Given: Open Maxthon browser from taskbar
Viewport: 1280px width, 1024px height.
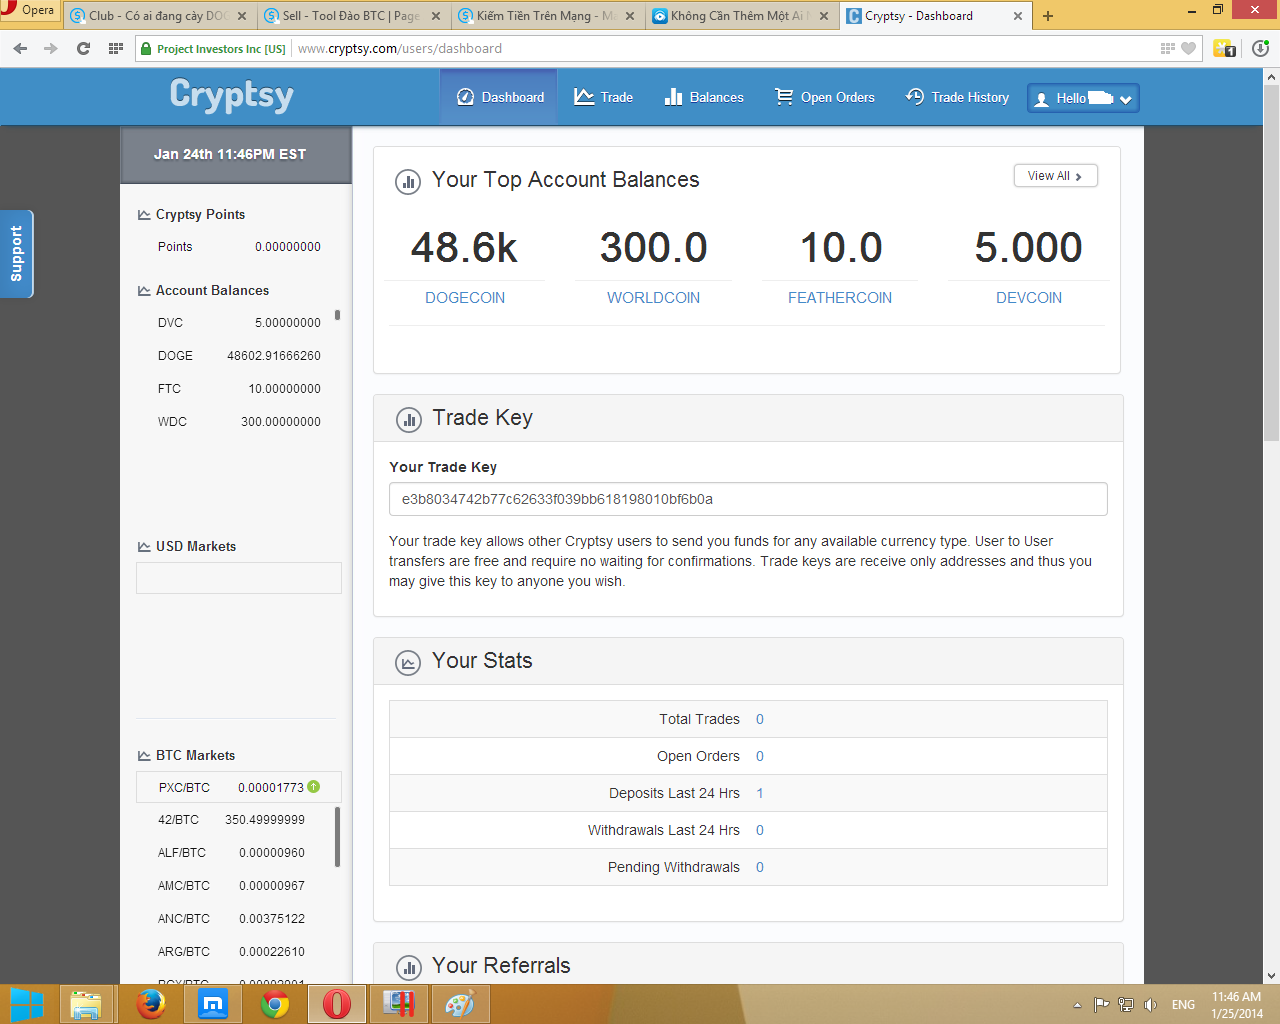Looking at the screenshot, I should click(x=213, y=1004).
